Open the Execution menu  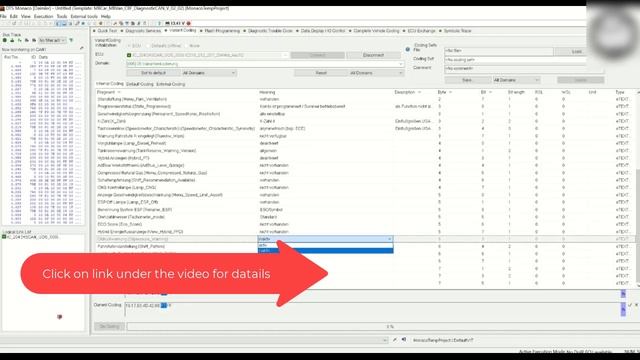43,16
